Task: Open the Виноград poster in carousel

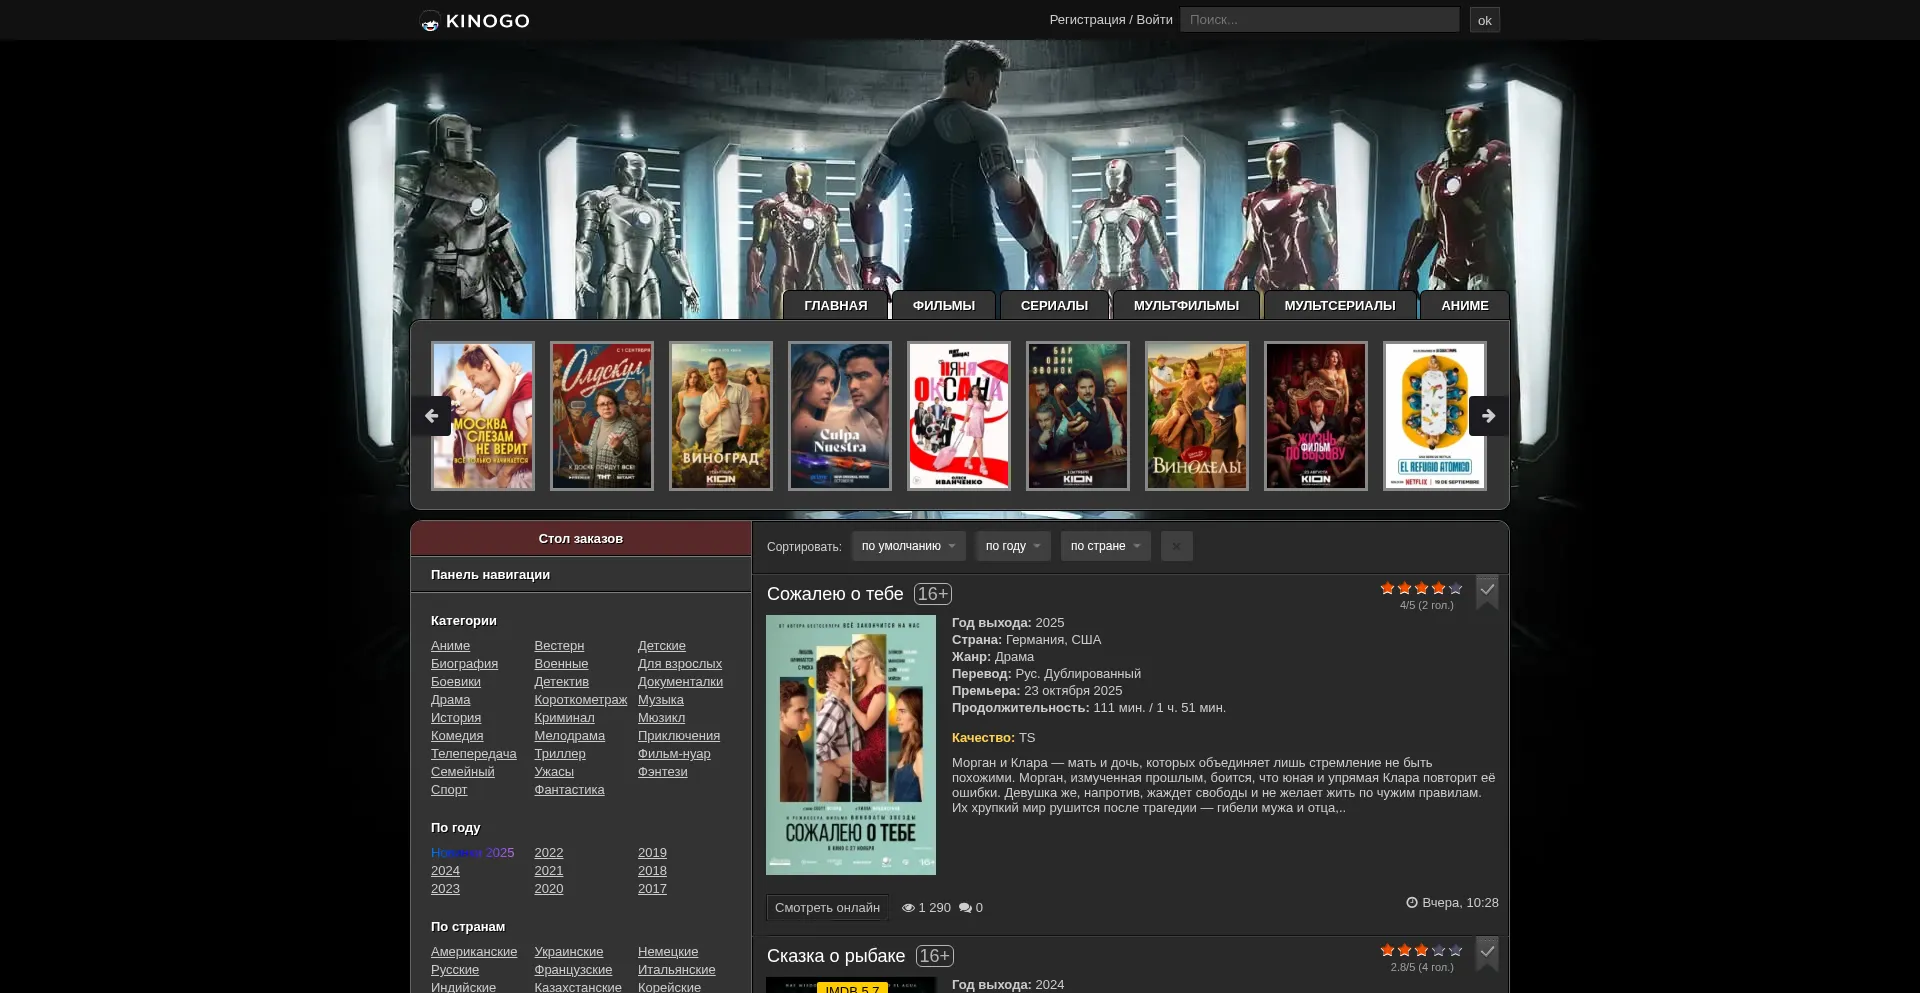Action: (x=721, y=416)
